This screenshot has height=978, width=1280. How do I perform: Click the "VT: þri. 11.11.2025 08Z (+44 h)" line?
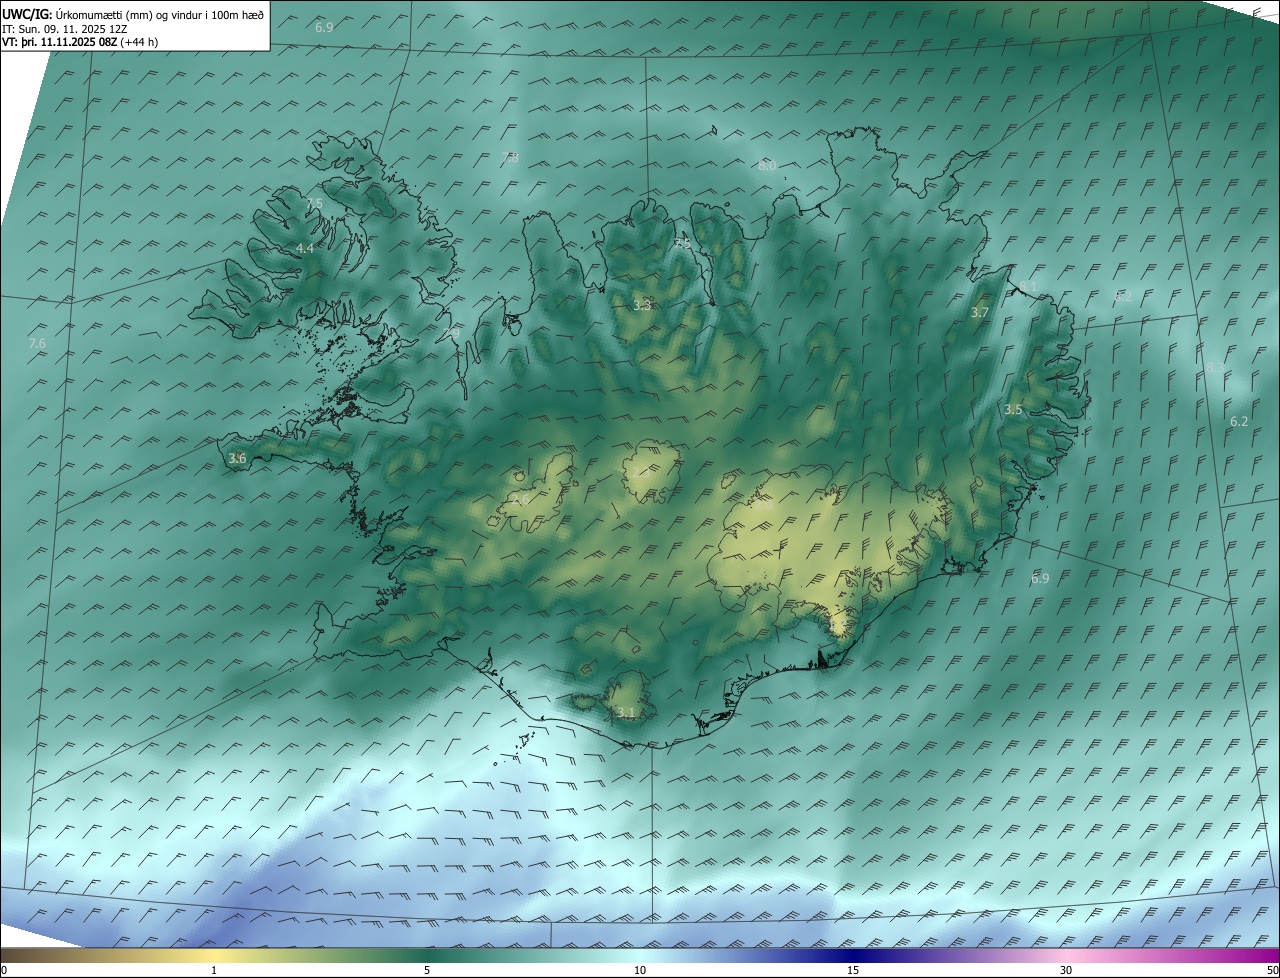click(80, 42)
